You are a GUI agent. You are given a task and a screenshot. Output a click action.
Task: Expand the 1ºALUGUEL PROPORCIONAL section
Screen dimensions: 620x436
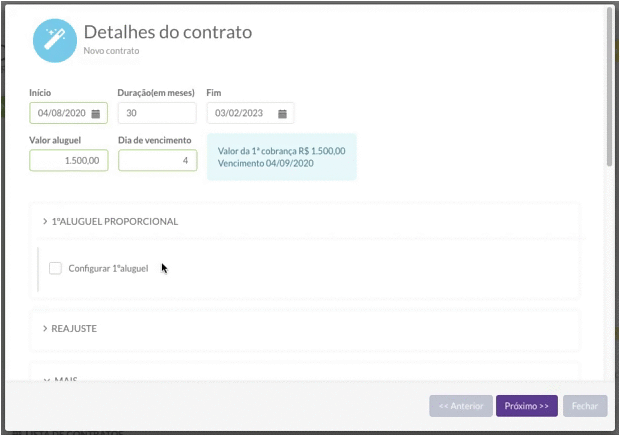110,221
